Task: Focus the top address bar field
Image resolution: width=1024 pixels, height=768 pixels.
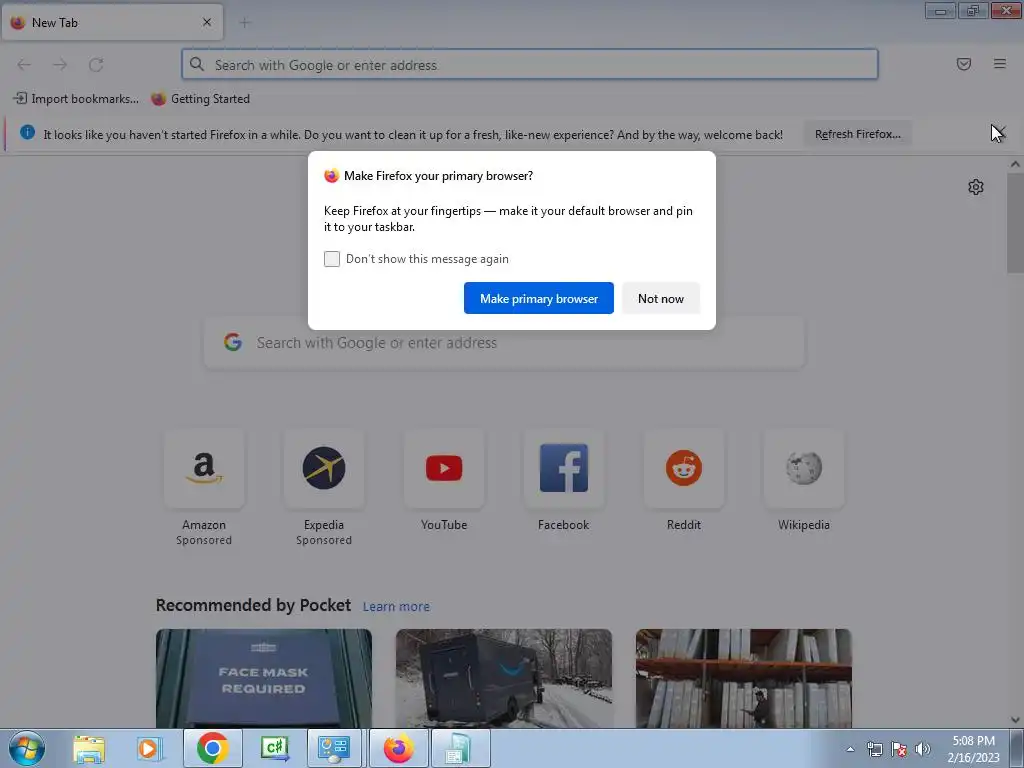Action: click(530, 65)
